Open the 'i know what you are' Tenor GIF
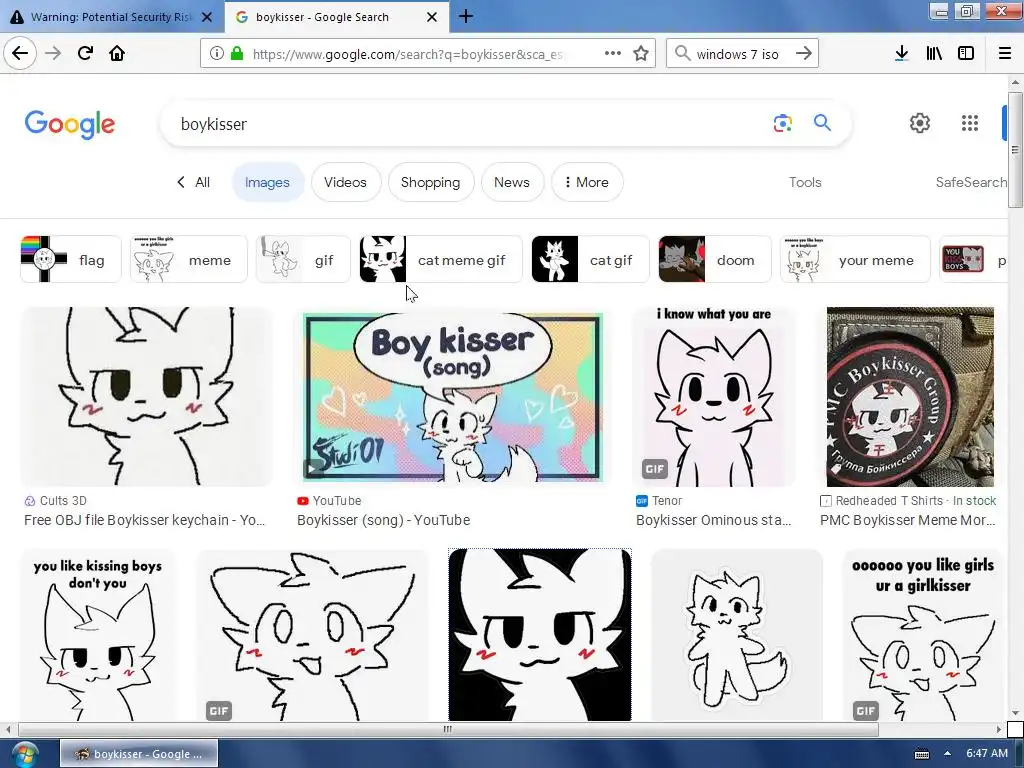The width and height of the screenshot is (1024, 768). click(715, 397)
